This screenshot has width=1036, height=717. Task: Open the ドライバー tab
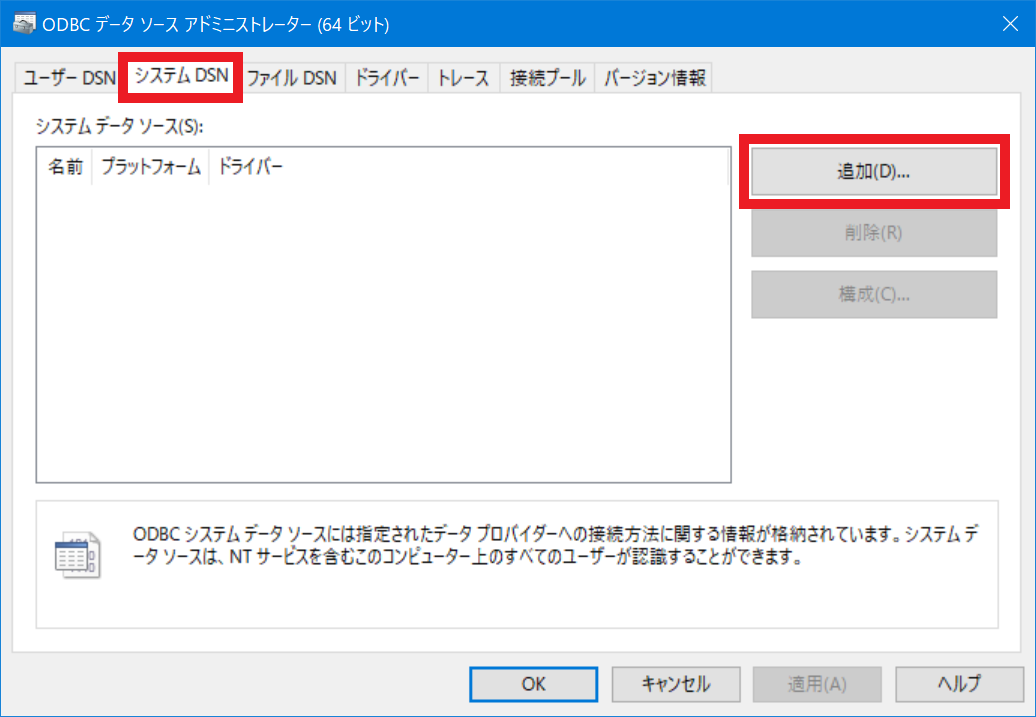387,78
